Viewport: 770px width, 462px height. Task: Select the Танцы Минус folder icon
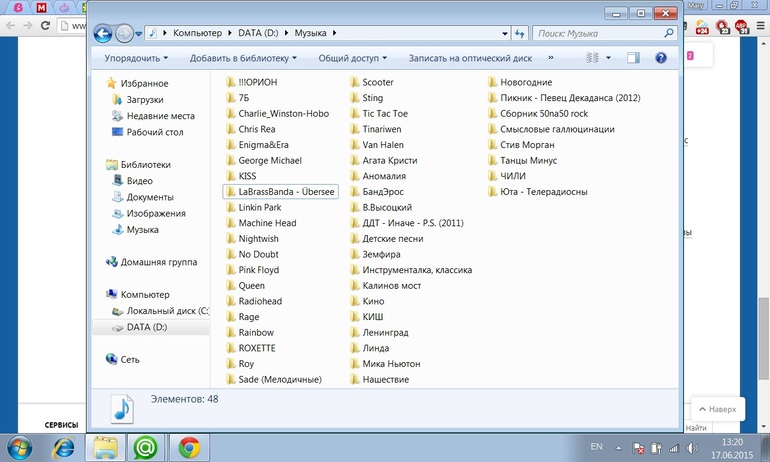493,160
